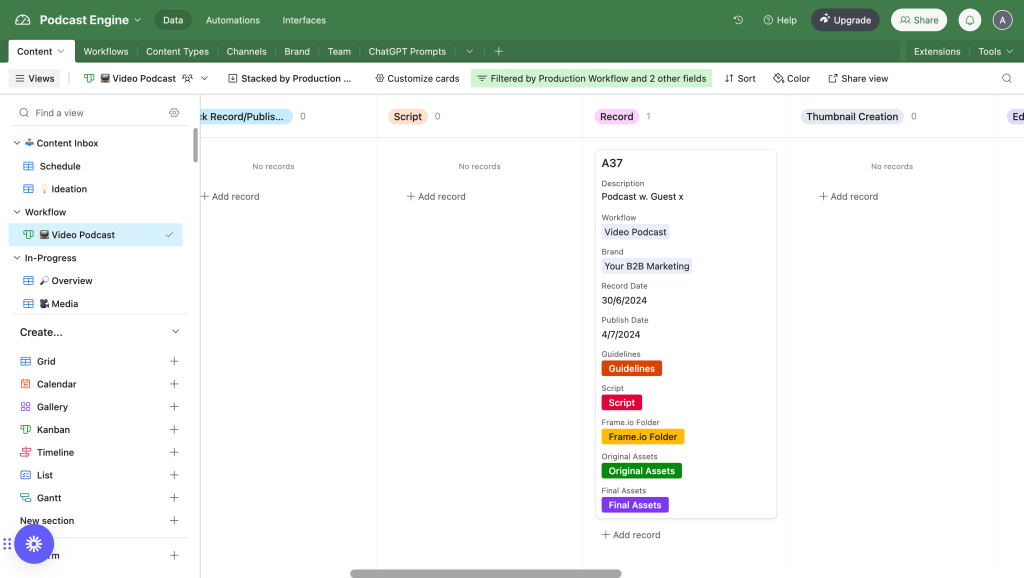Click plus icon next to Kanban
The width and height of the screenshot is (1024, 578).
coord(174,430)
